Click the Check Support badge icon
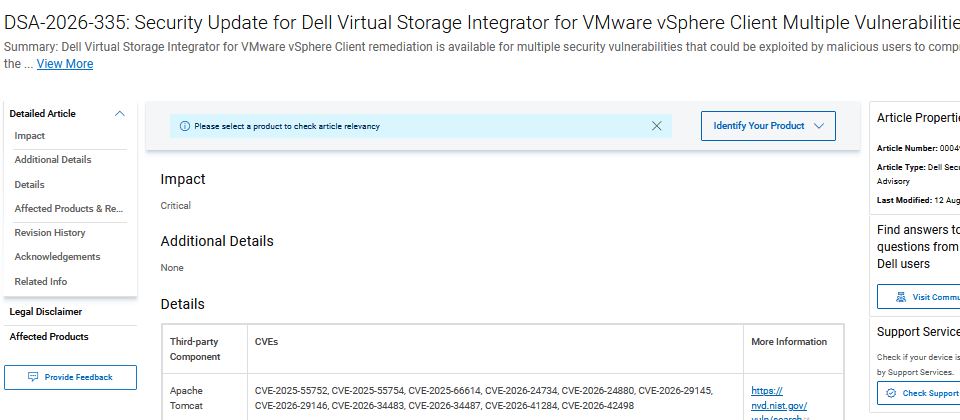 pyautogui.click(x=891, y=393)
